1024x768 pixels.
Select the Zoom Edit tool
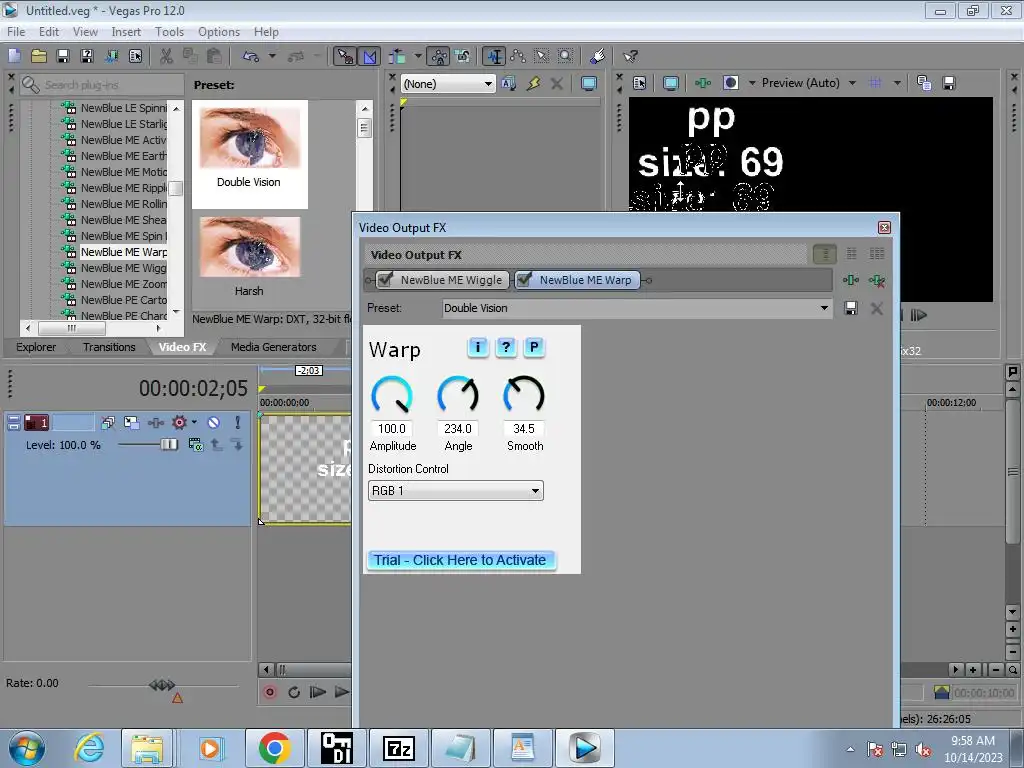click(x=566, y=57)
